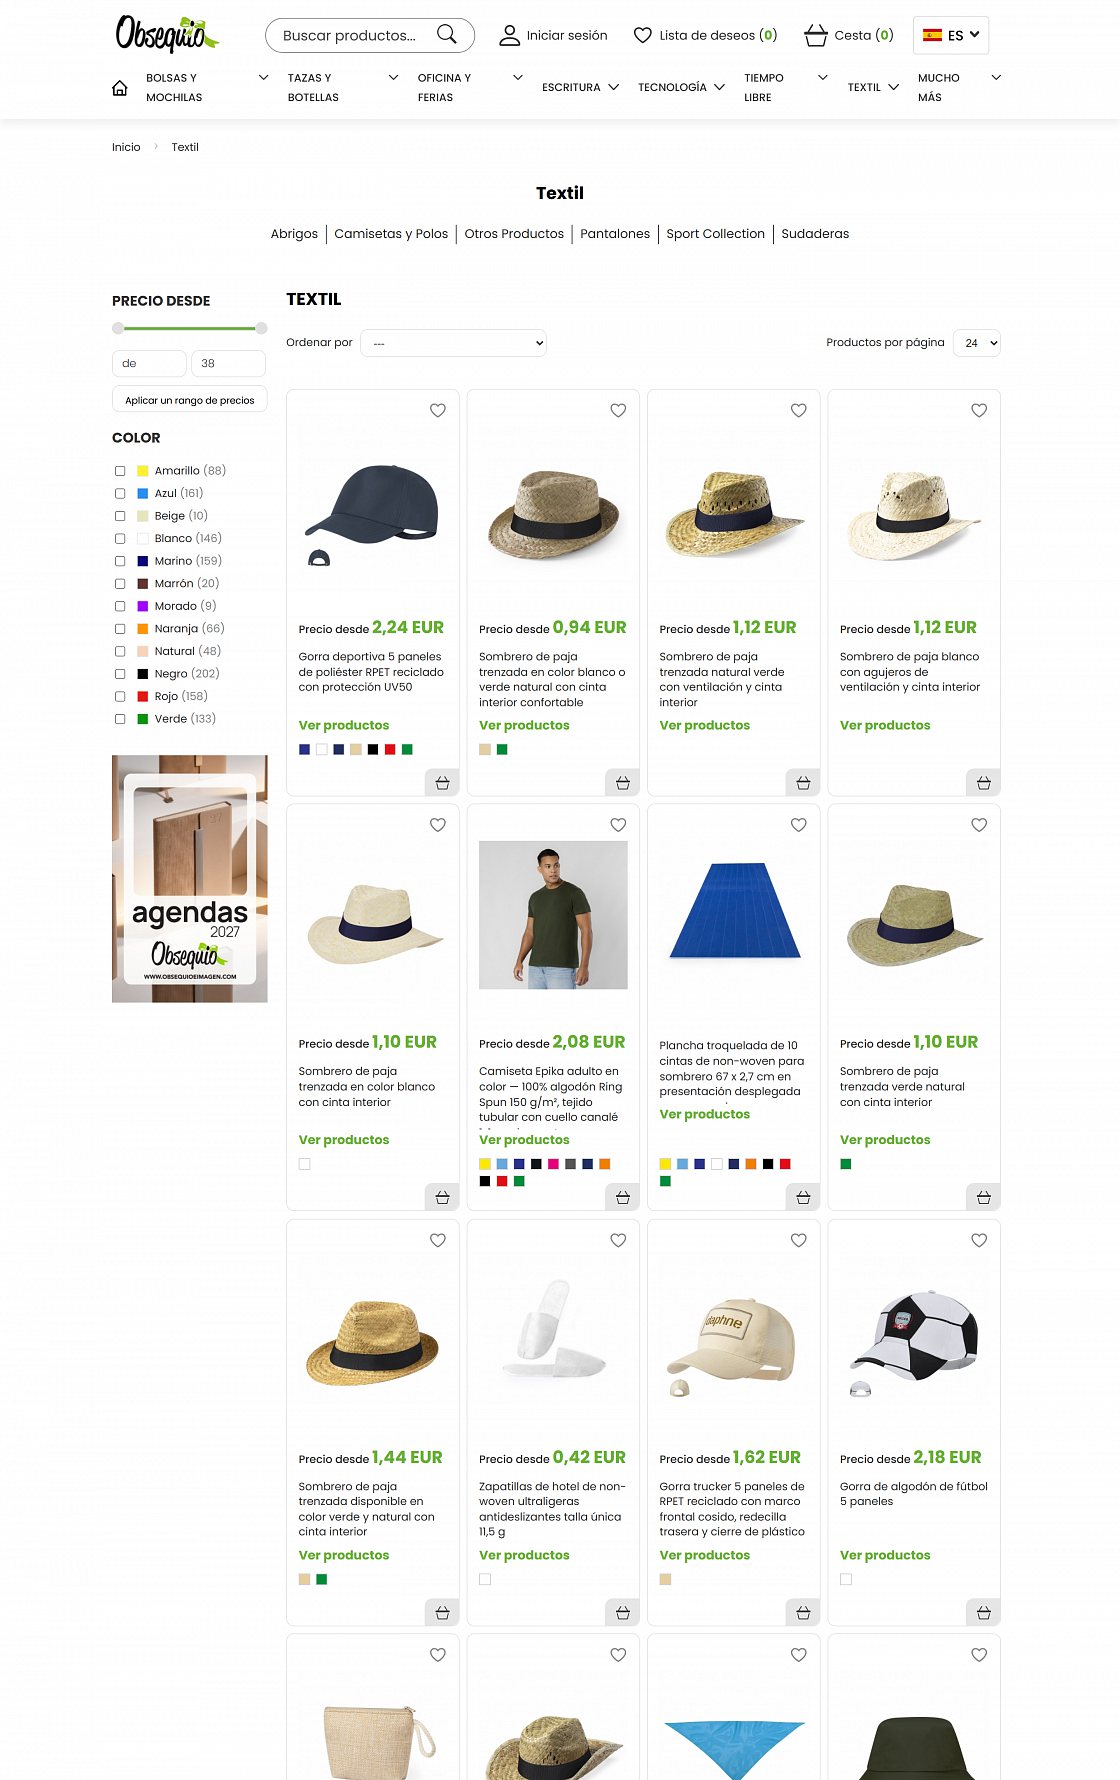Open the agendas 2027 banner

point(190,879)
